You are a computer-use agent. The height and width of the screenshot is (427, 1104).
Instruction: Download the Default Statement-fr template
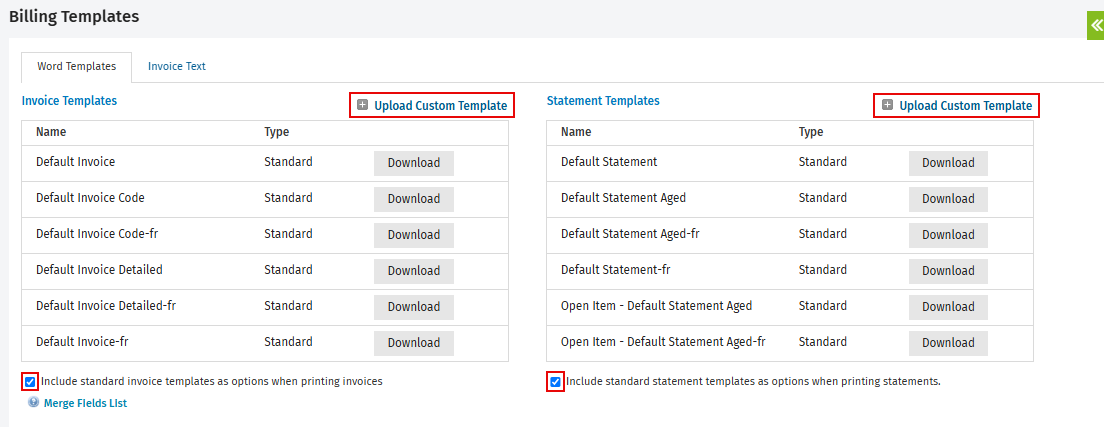948,271
